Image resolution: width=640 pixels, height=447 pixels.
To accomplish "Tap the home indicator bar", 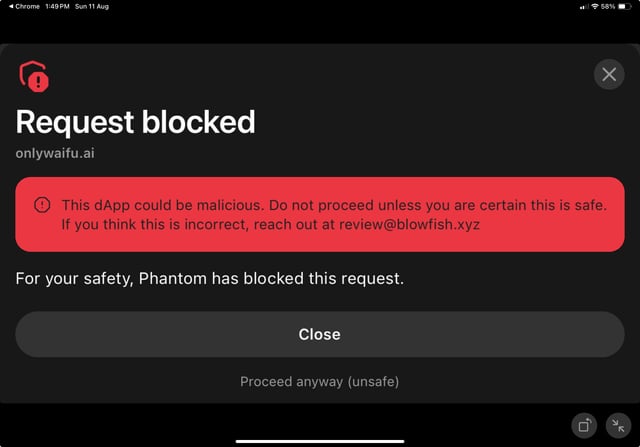I will [x=320, y=440].
